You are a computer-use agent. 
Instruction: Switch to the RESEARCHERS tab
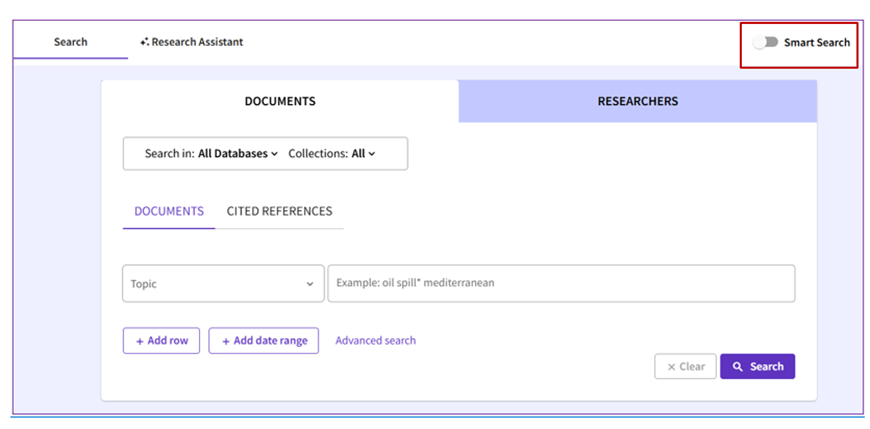[x=637, y=101]
